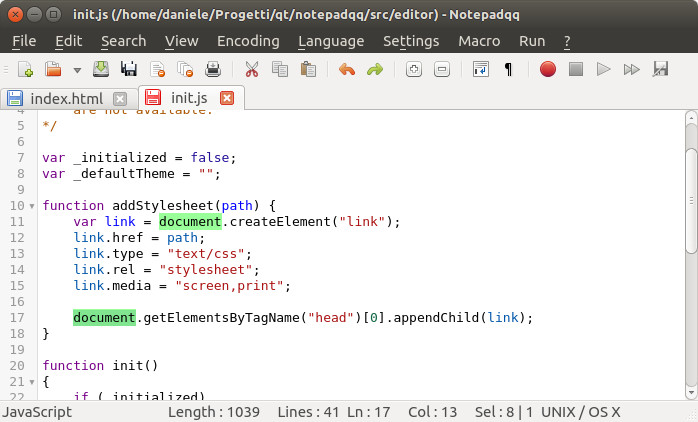Click the Col : 13 status entry
Image resolution: width=698 pixels, height=422 pixels.
(x=433, y=412)
